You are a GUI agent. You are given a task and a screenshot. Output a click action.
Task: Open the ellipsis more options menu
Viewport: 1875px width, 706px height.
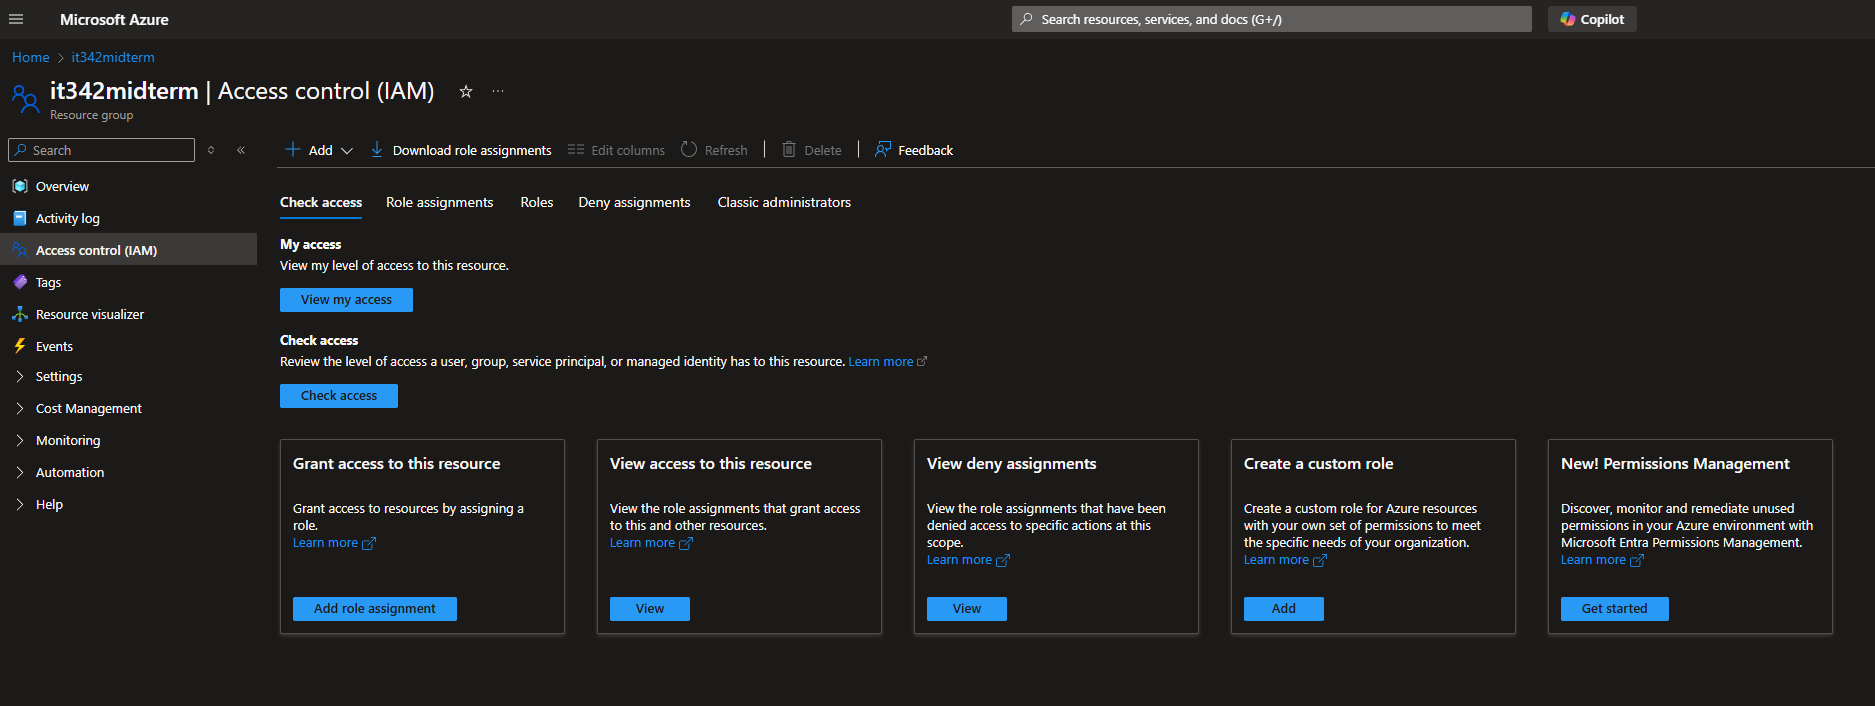(498, 91)
